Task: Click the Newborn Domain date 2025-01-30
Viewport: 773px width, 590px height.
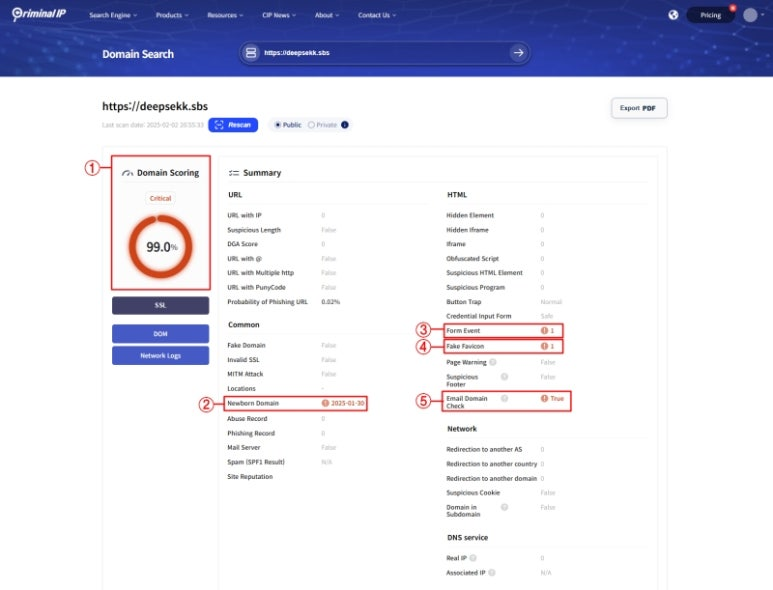Action: (348, 403)
